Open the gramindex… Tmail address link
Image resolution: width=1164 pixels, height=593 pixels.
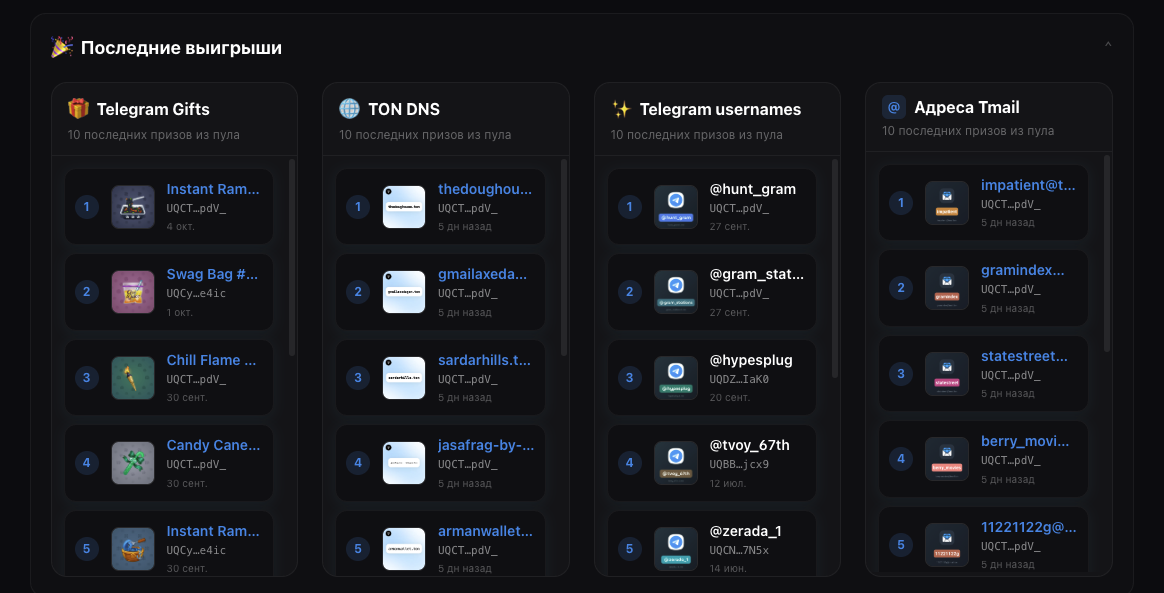click(1023, 270)
